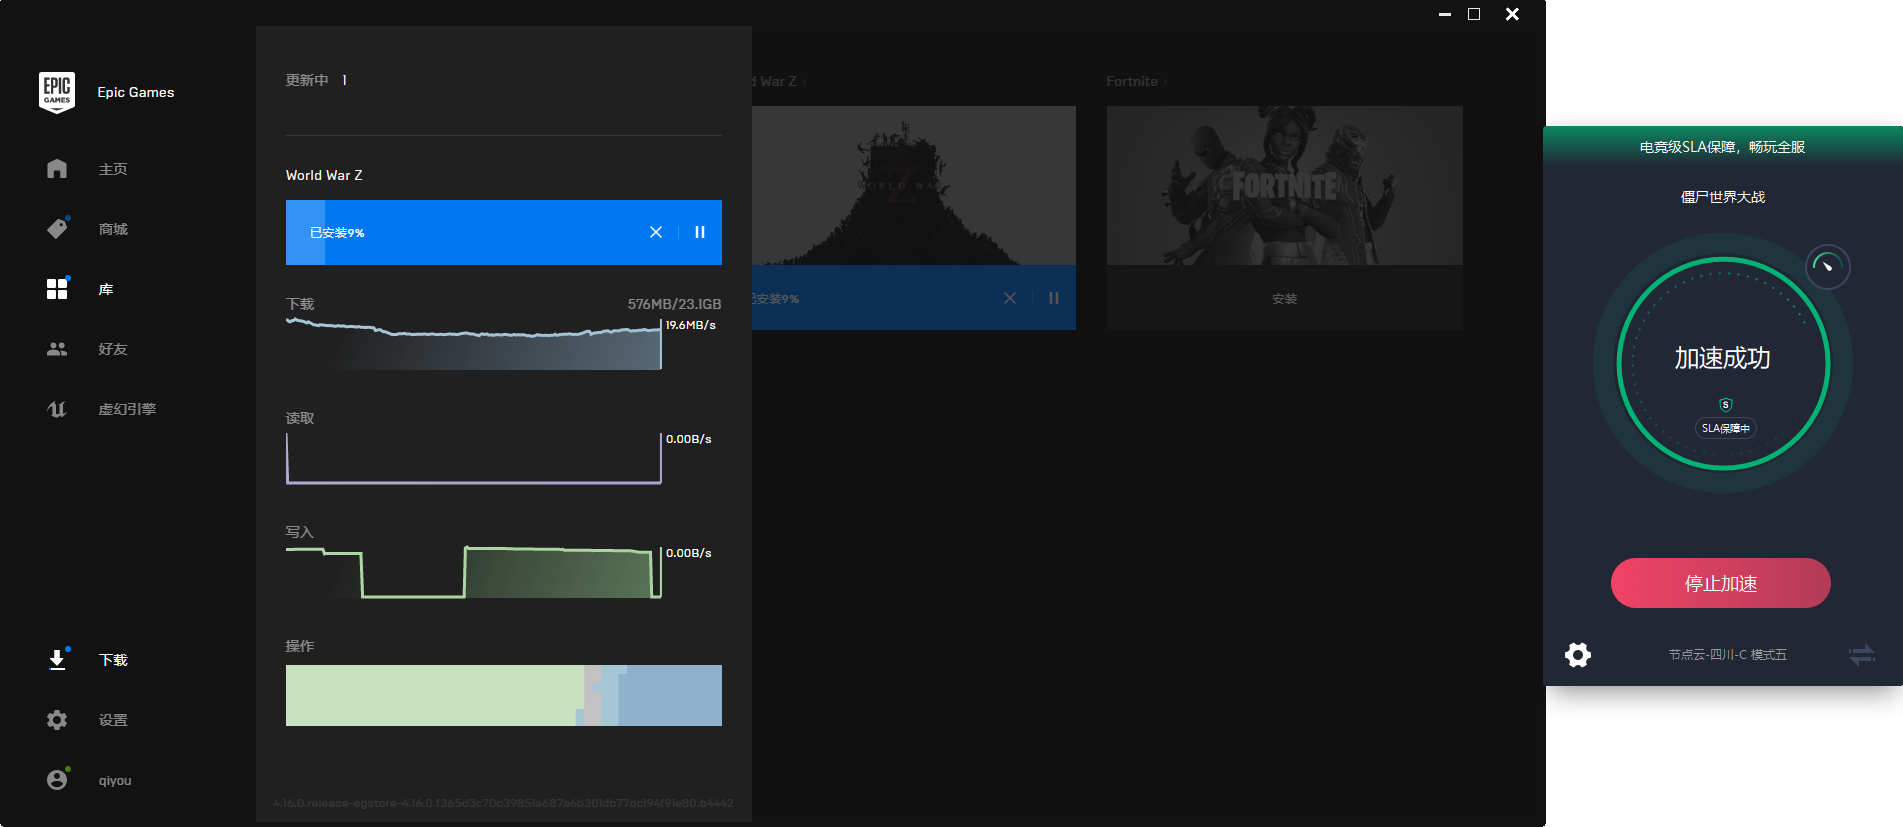Pause World War Z download on library card

(x=1054, y=298)
